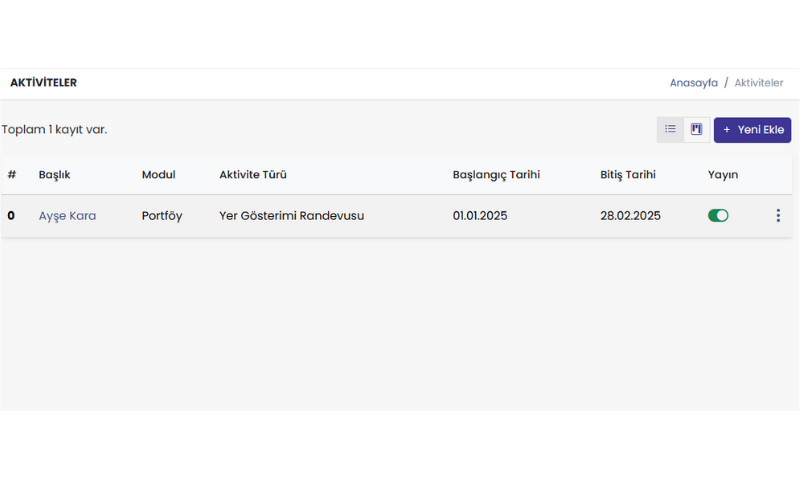Click the Yeni Ekle button
The width and height of the screenshot is (800, 500).
752,130
